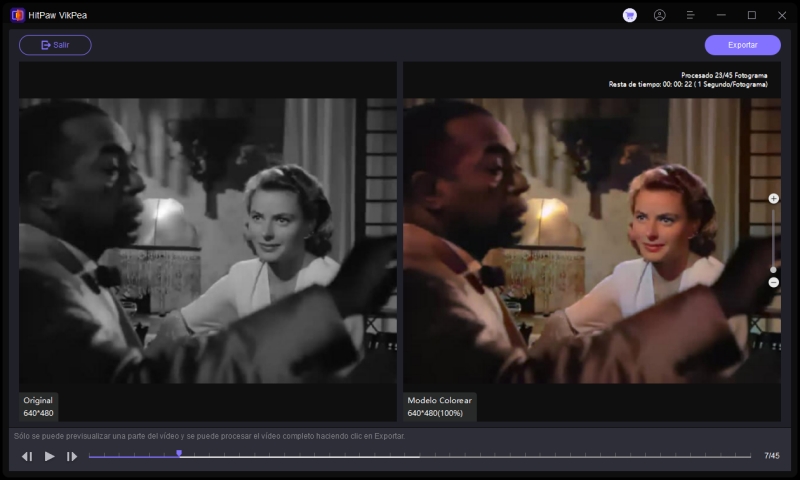
Task: Click the unprocessed end of the timeline
Action: pyautogui.click(x=600, y=457)
